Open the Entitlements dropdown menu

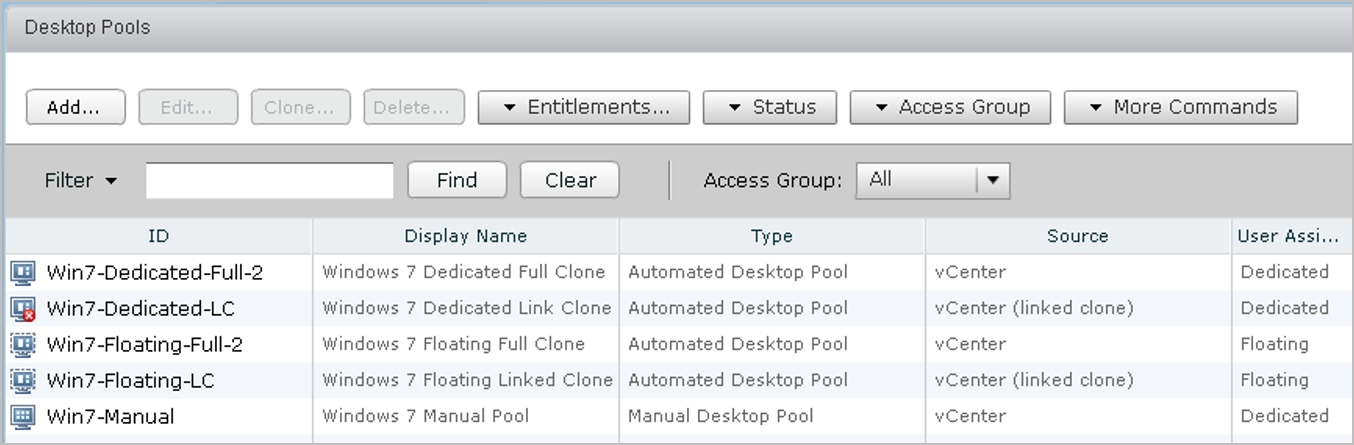pyautogui.click(x=584, y=108)
